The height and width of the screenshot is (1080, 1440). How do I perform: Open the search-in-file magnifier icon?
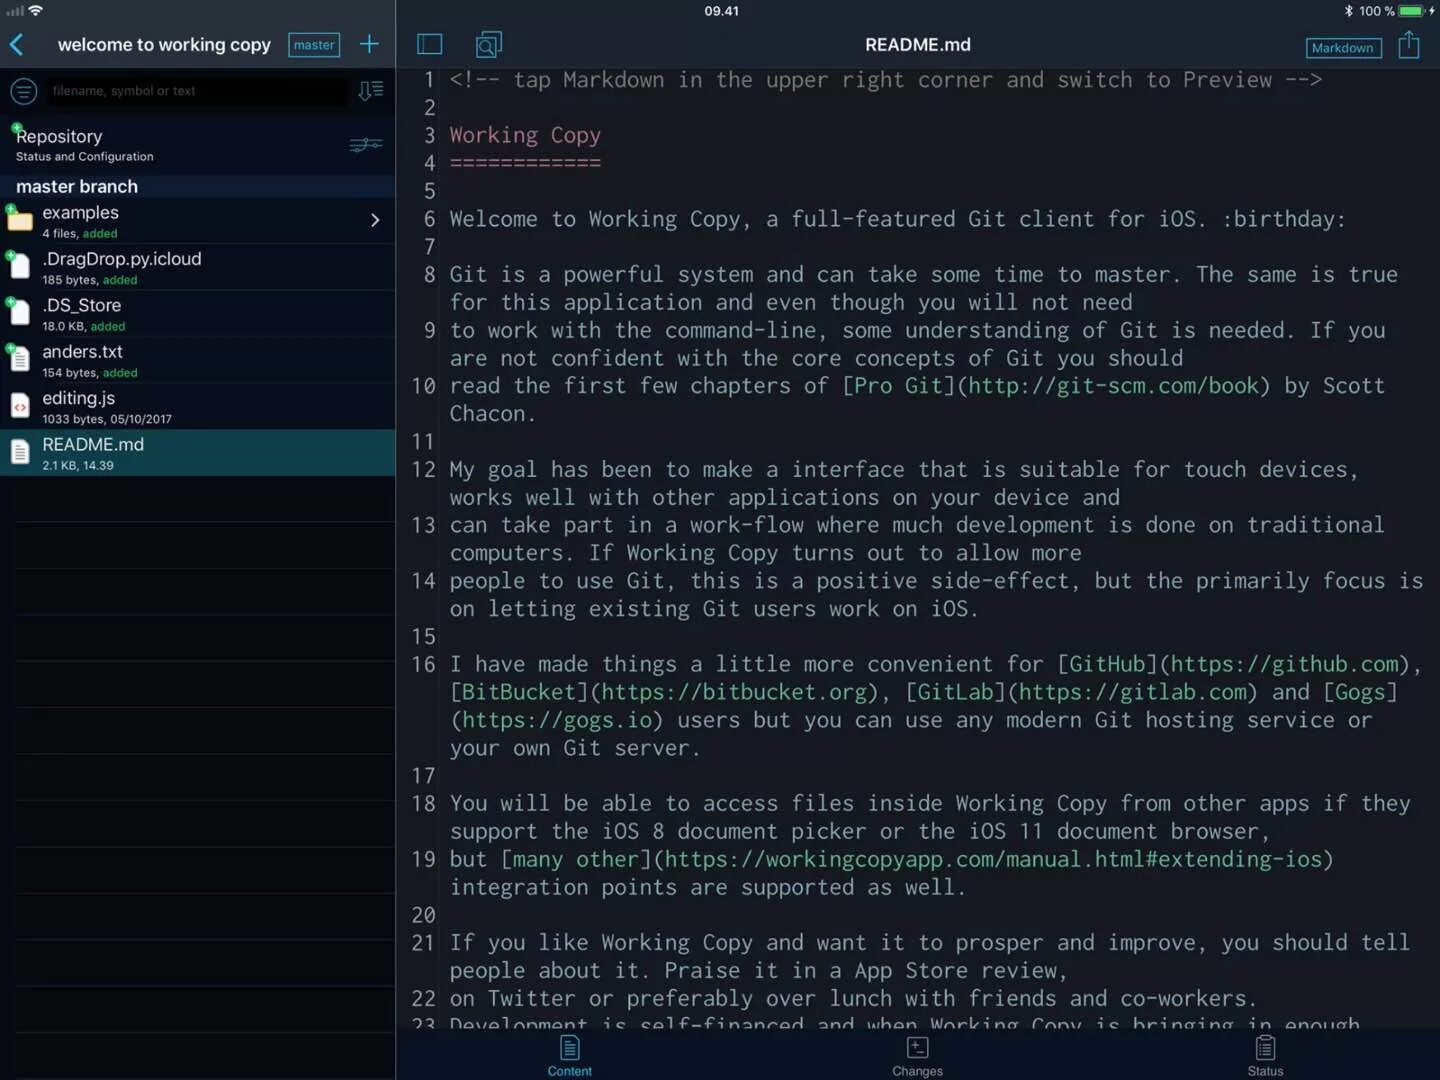488,44
